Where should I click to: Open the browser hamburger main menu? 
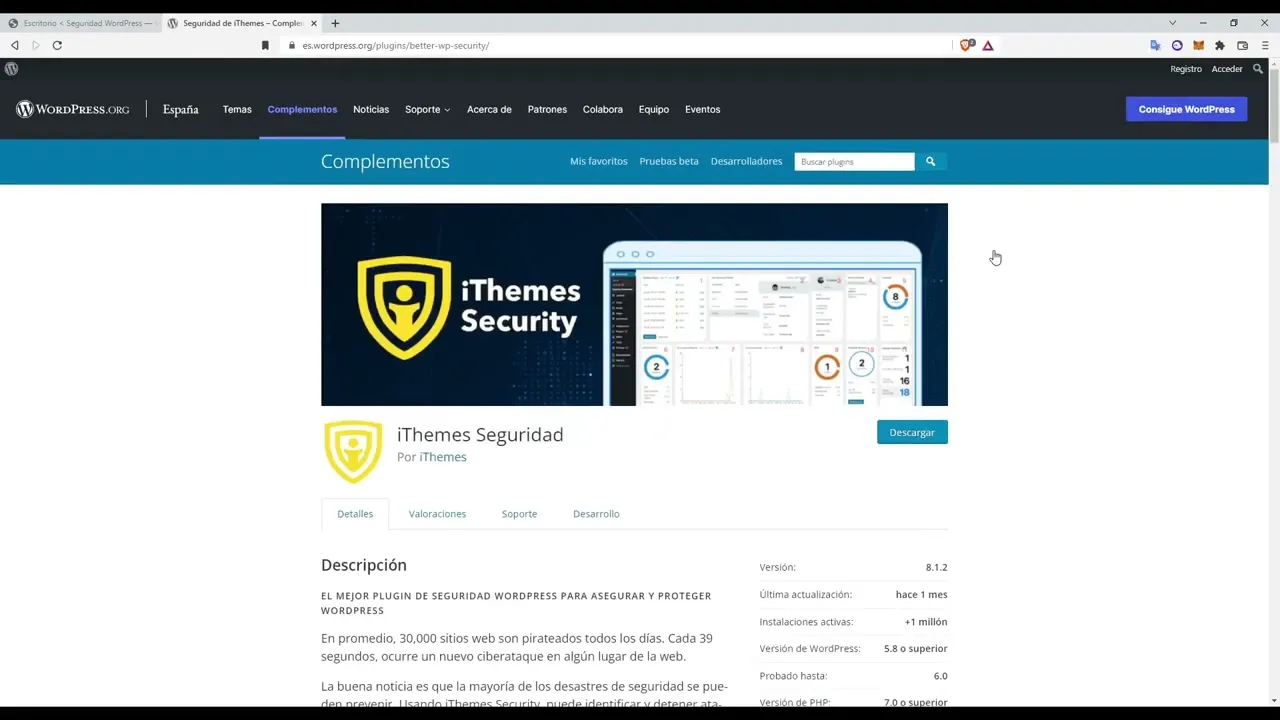point(1265,45)
